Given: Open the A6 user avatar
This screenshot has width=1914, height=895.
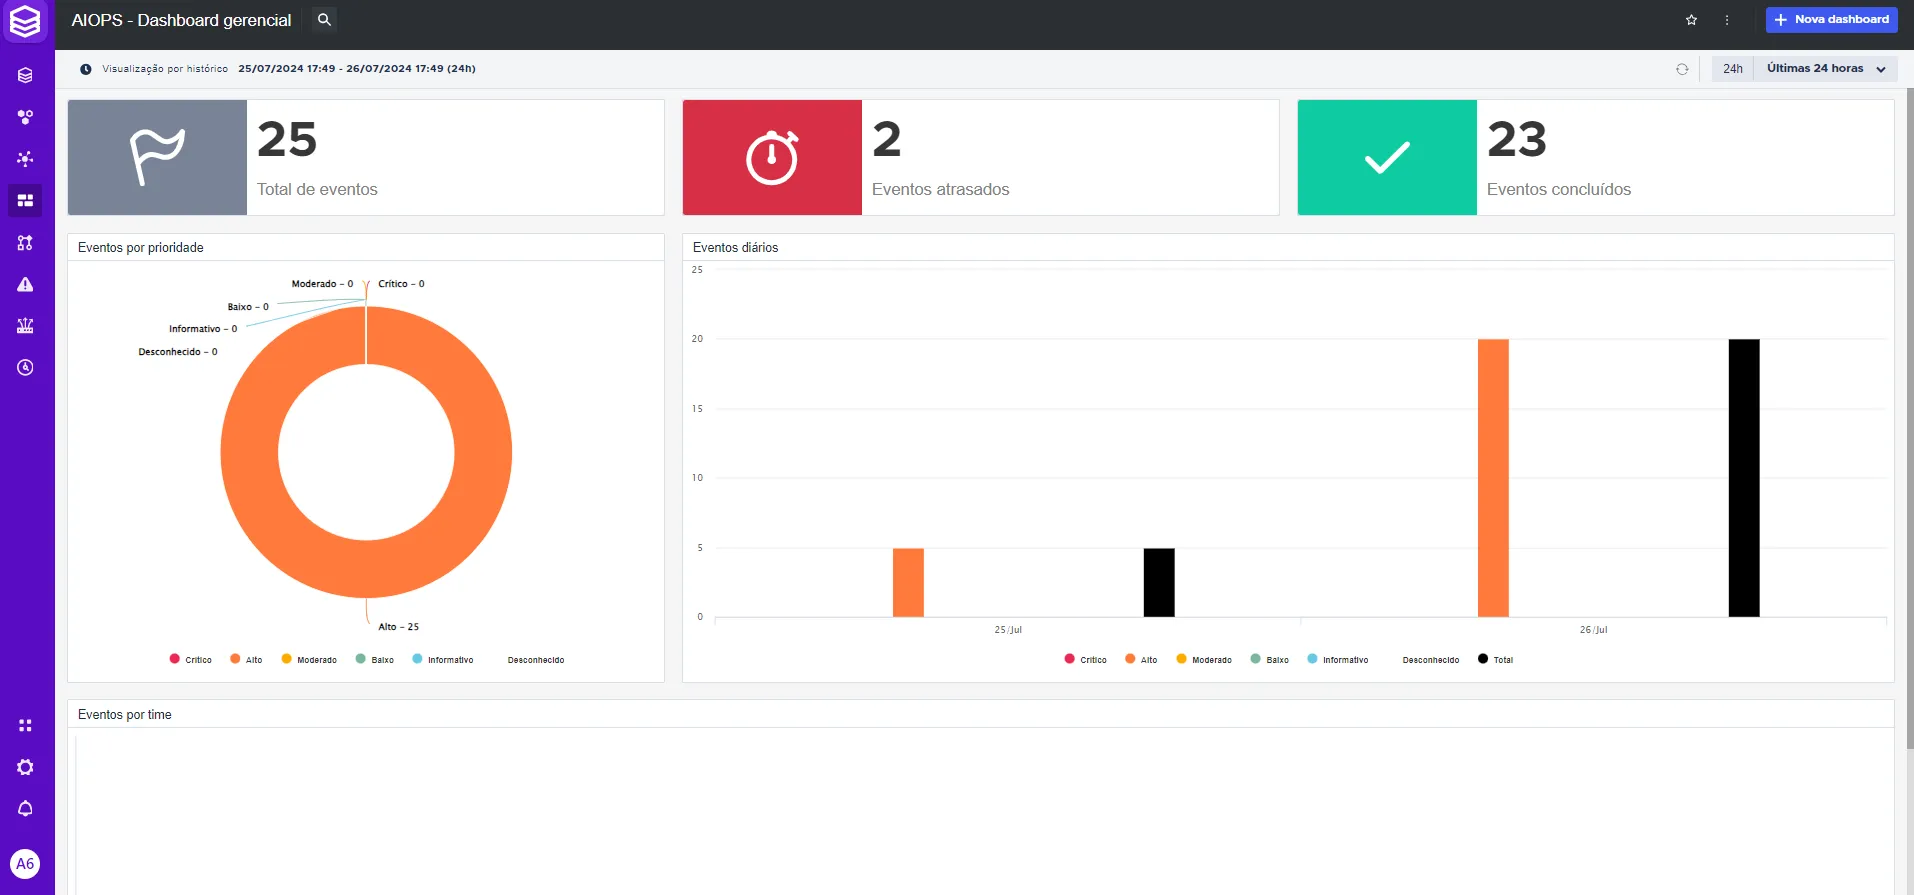Looking at the screenshot, I should pos(25,864).
